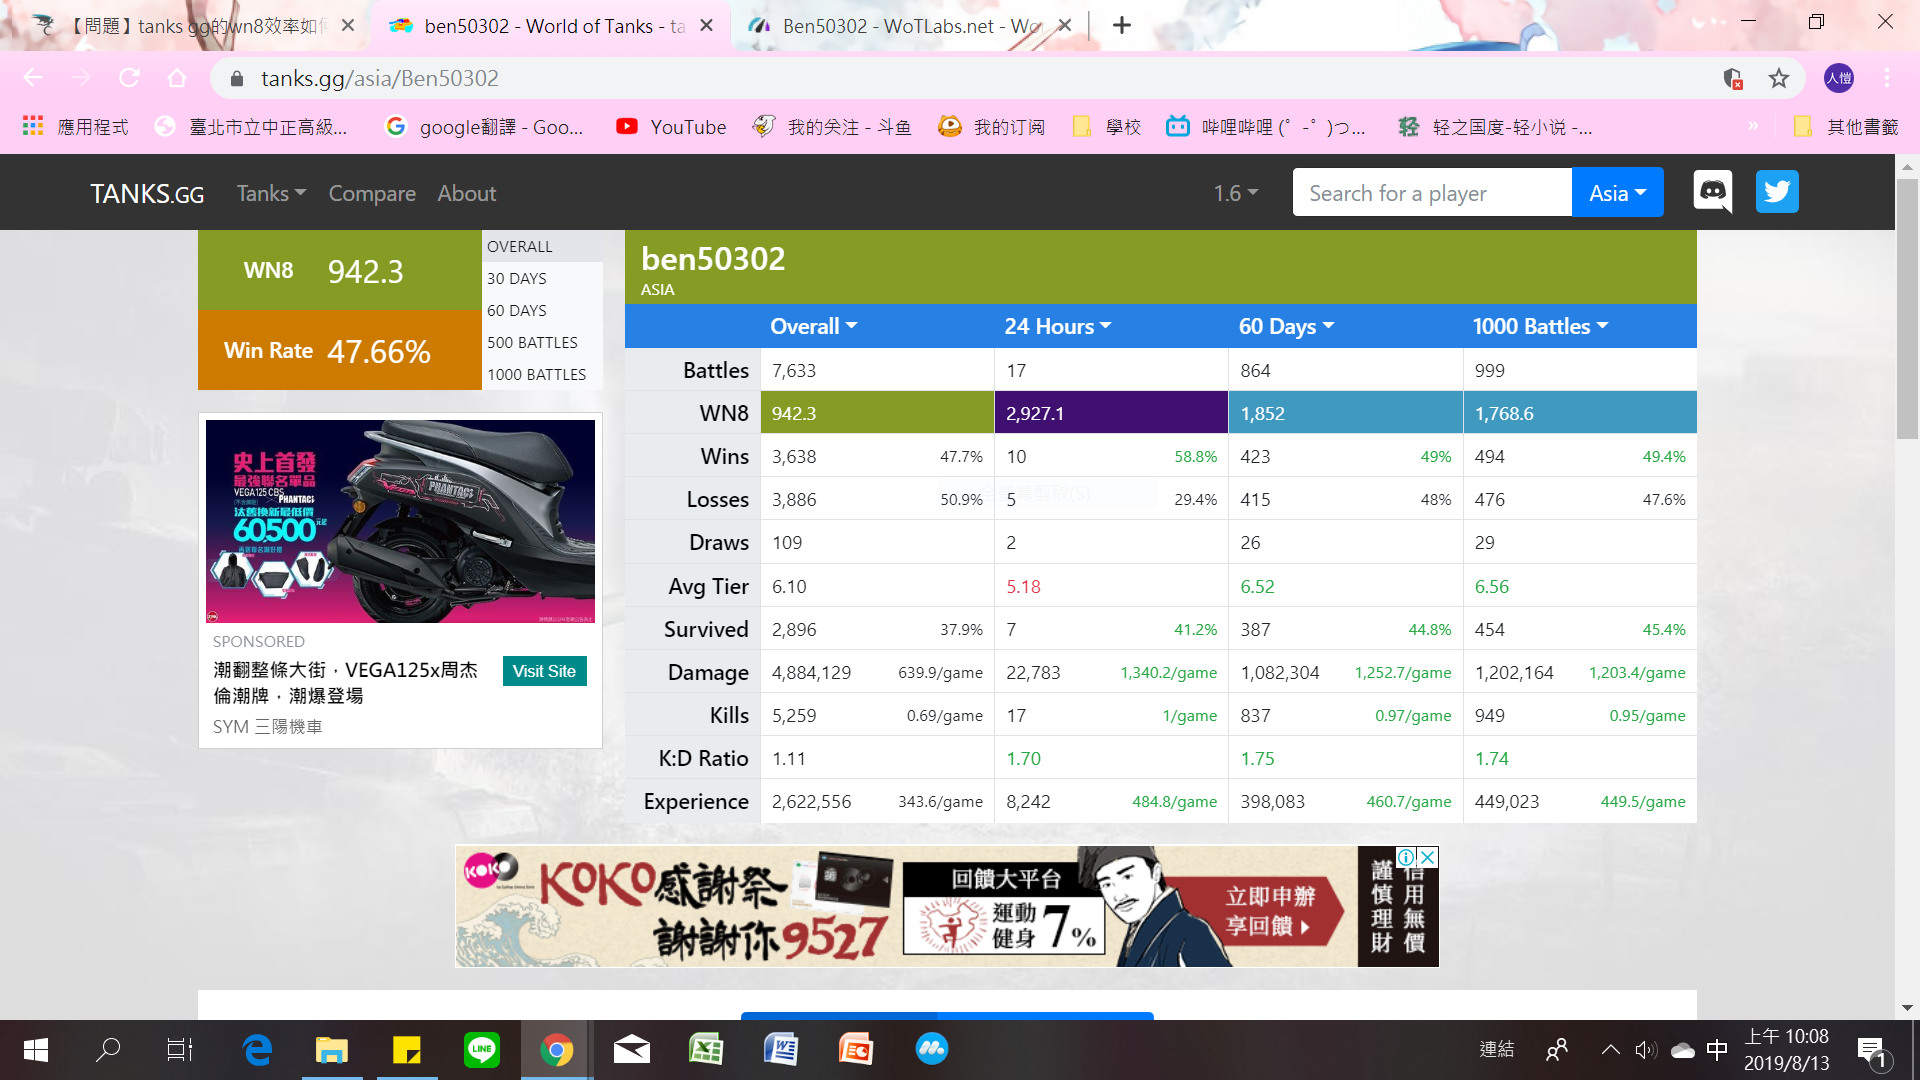Open new browser tab with plus

[1122, 25]
